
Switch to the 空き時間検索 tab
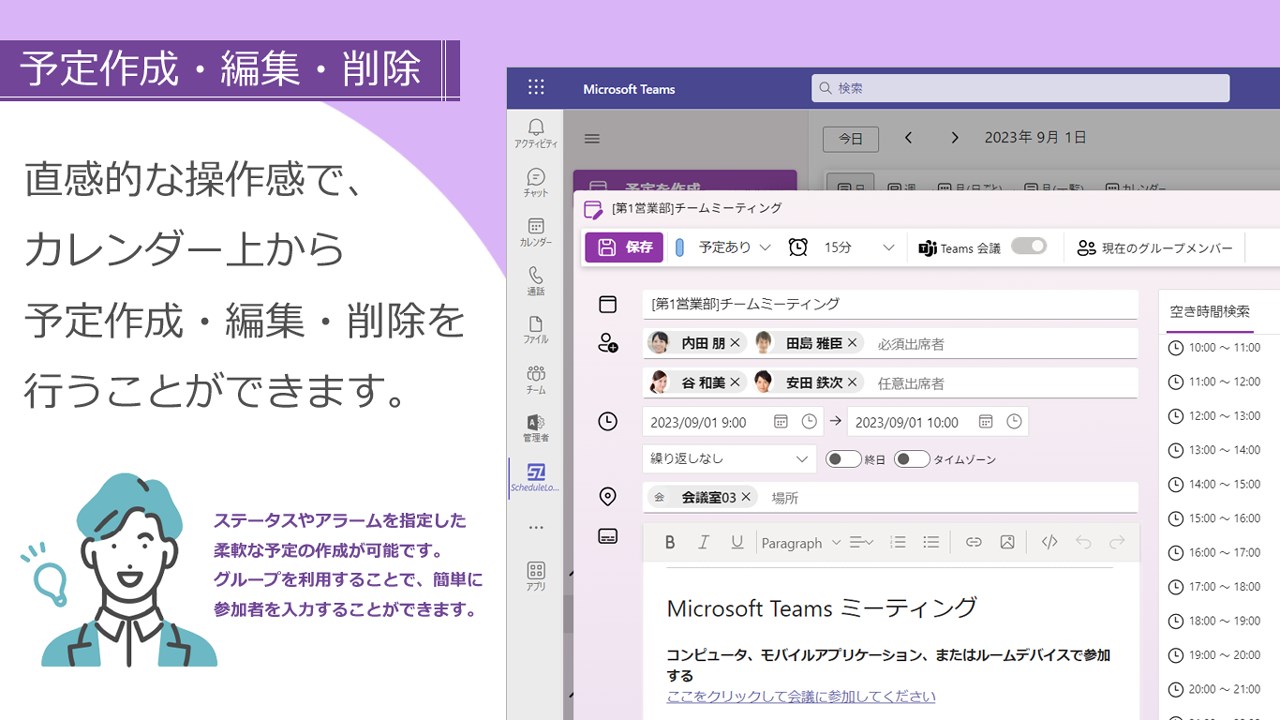(x=1209, y=312)
